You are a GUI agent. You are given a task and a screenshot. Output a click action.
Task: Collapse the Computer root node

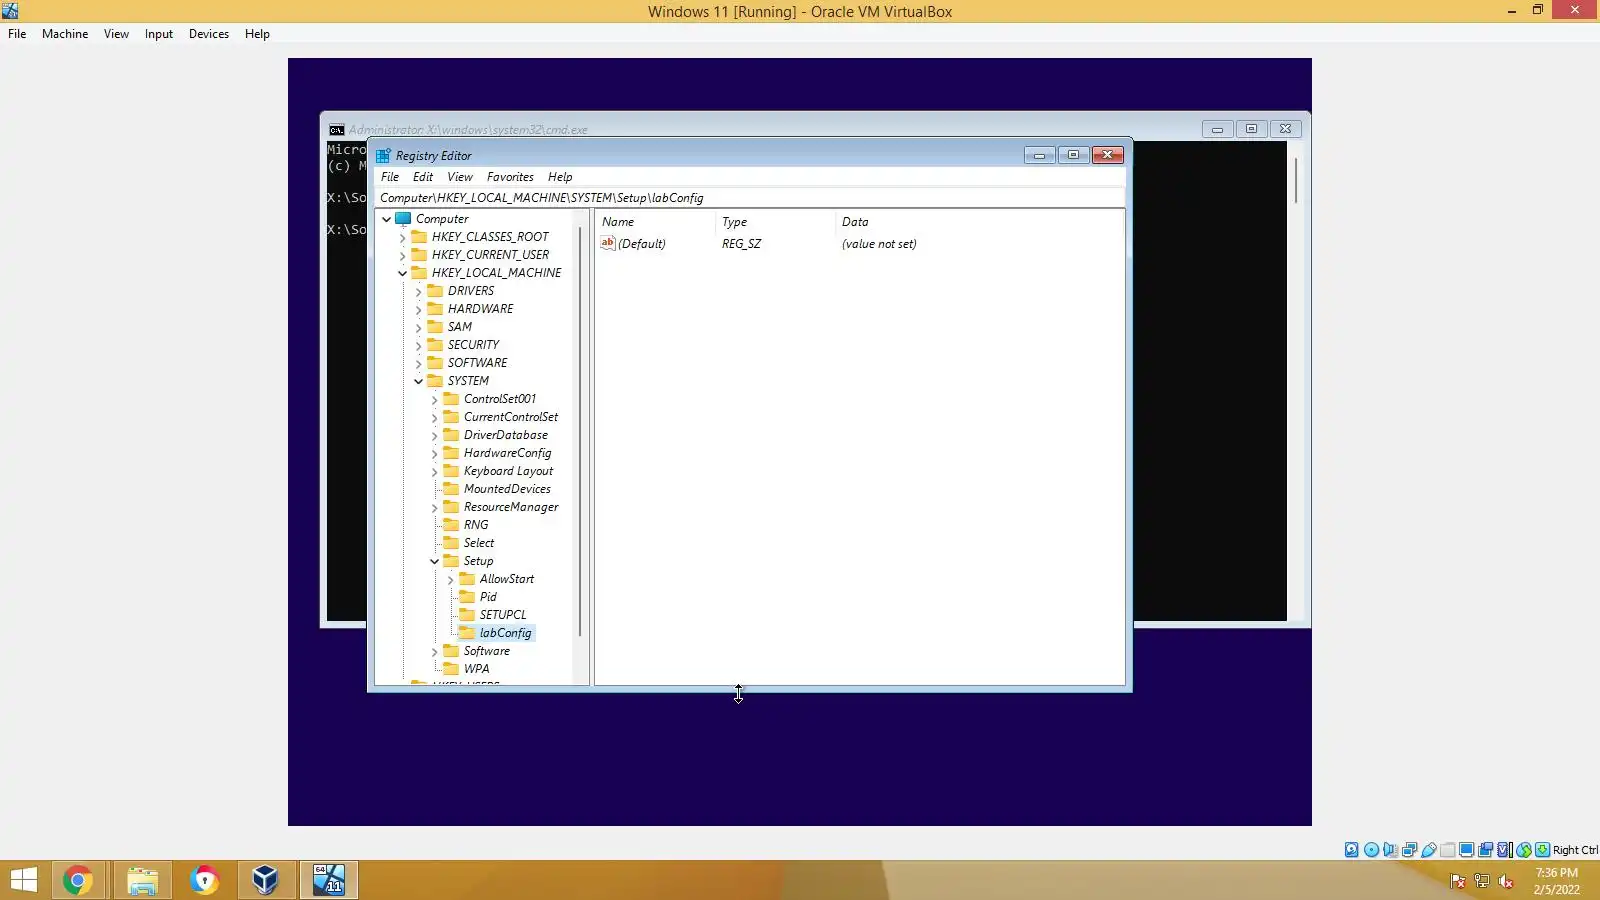tap(387, 219)
